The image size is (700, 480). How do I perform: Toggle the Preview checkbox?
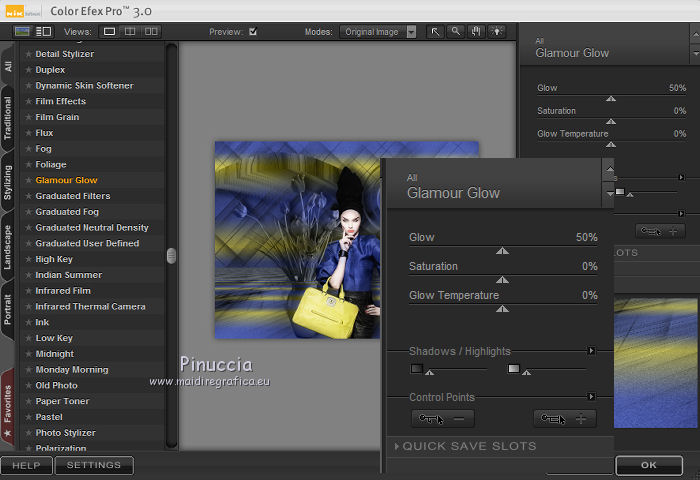253,32
